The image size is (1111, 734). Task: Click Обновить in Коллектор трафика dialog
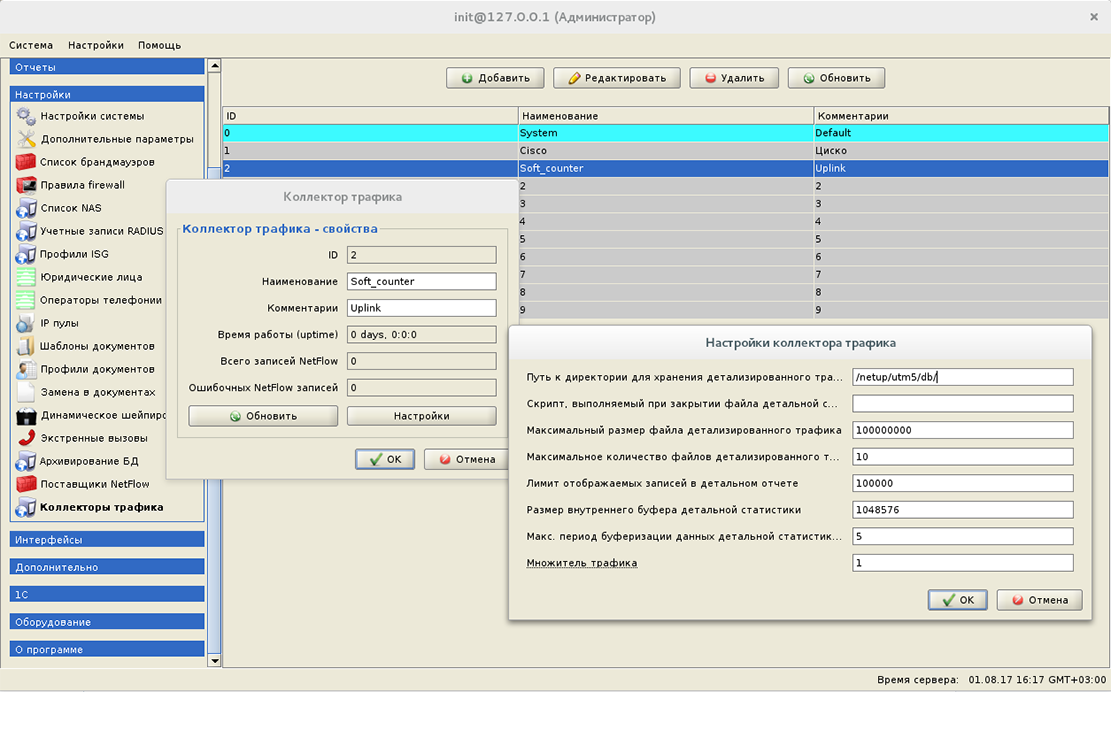click(263, 416)
